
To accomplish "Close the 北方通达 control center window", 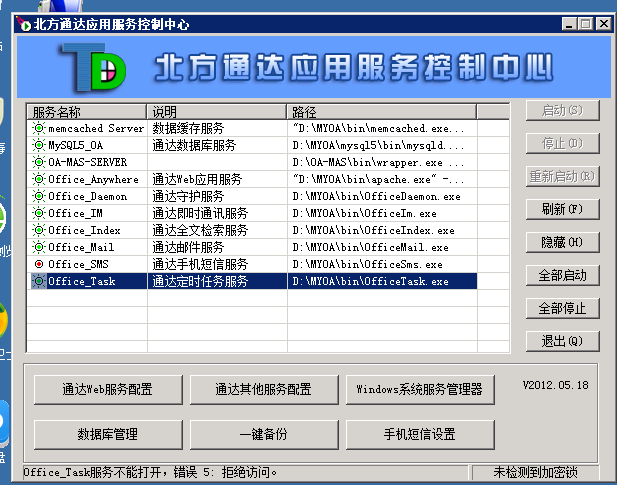I will (x=603, y=24).
